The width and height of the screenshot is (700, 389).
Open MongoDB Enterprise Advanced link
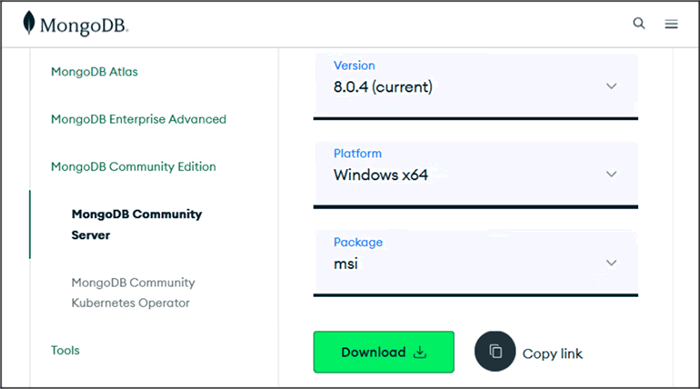(x=138, y=119)
